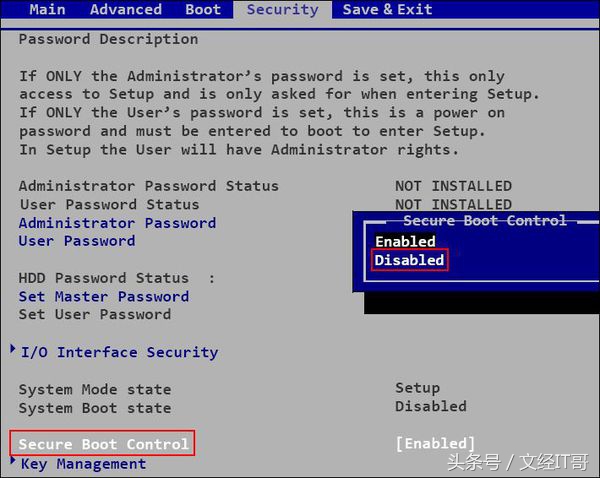Switch to the Advanced tab

[x=126, y=9]
